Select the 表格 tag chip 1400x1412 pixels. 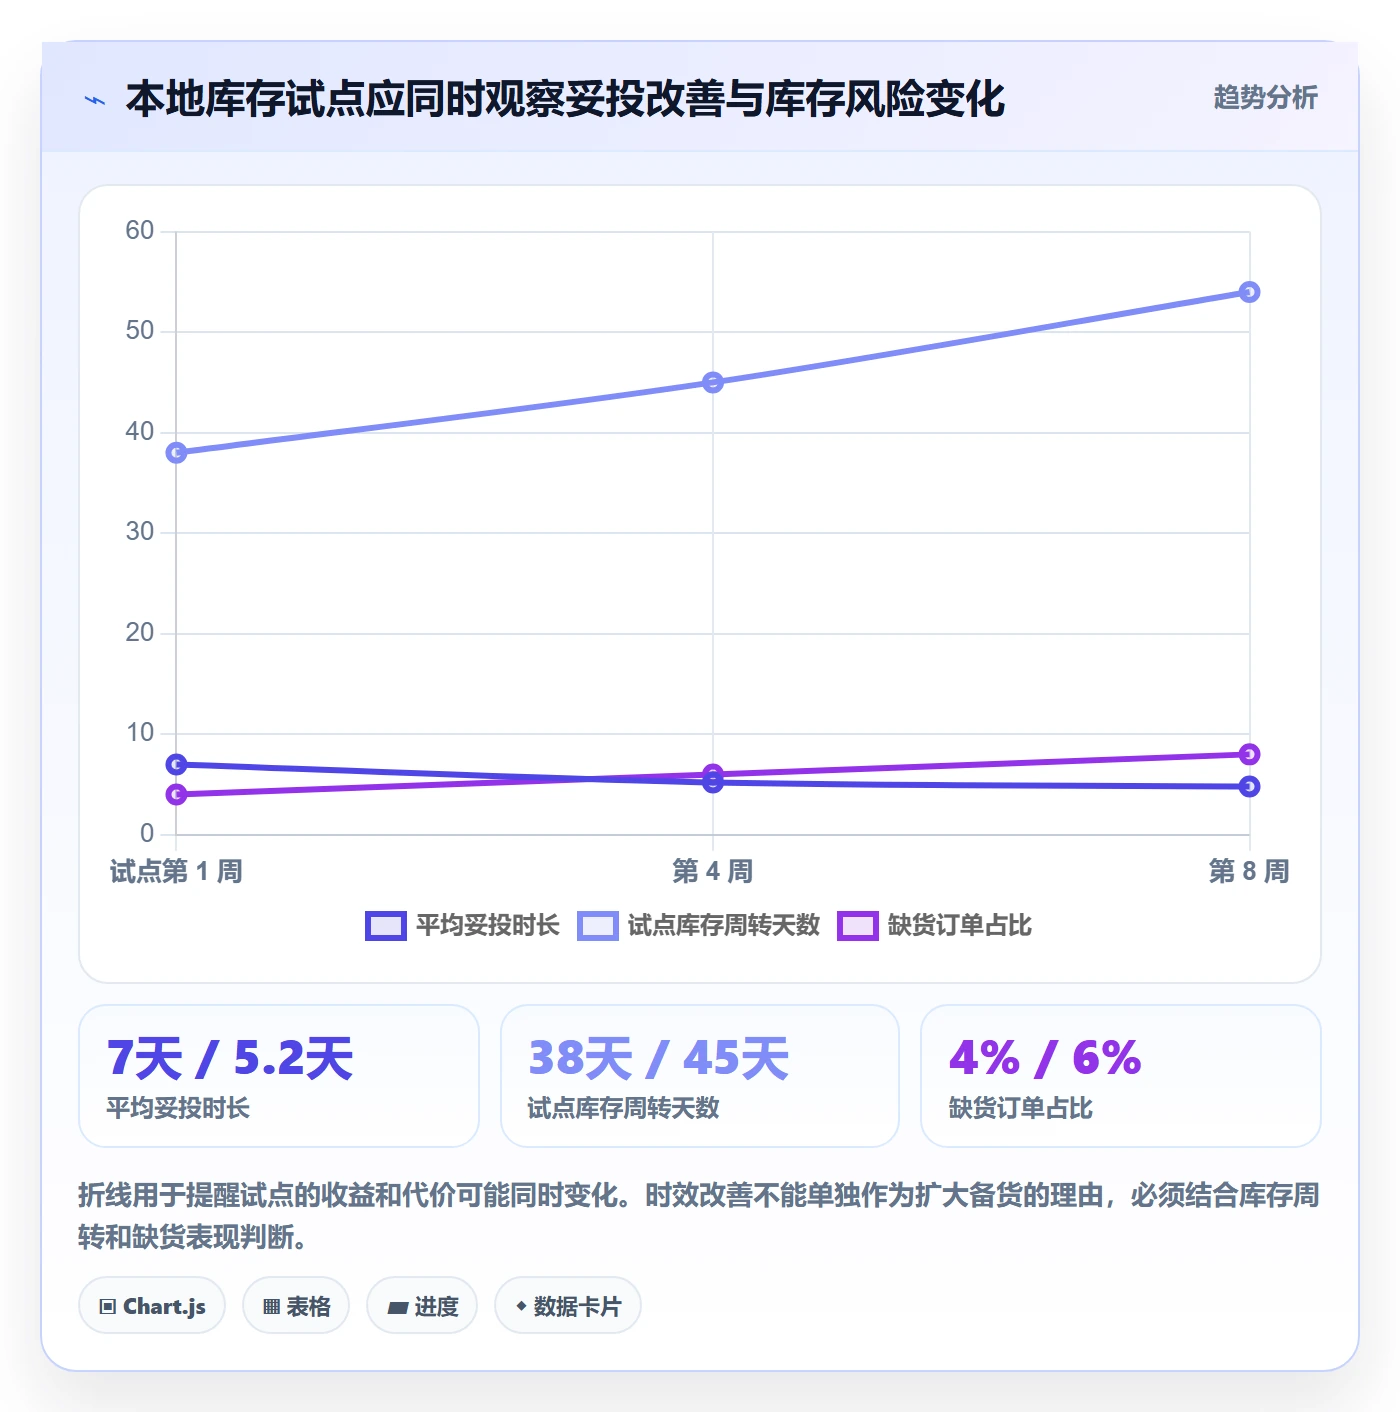point(296,1305)
